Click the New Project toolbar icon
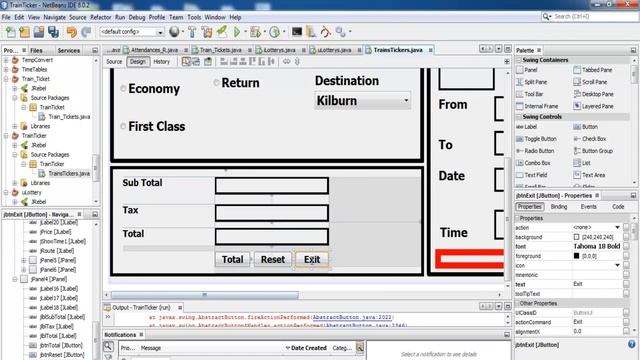The width and height of the screenshot is (640, 360). (x=24, y=32)
